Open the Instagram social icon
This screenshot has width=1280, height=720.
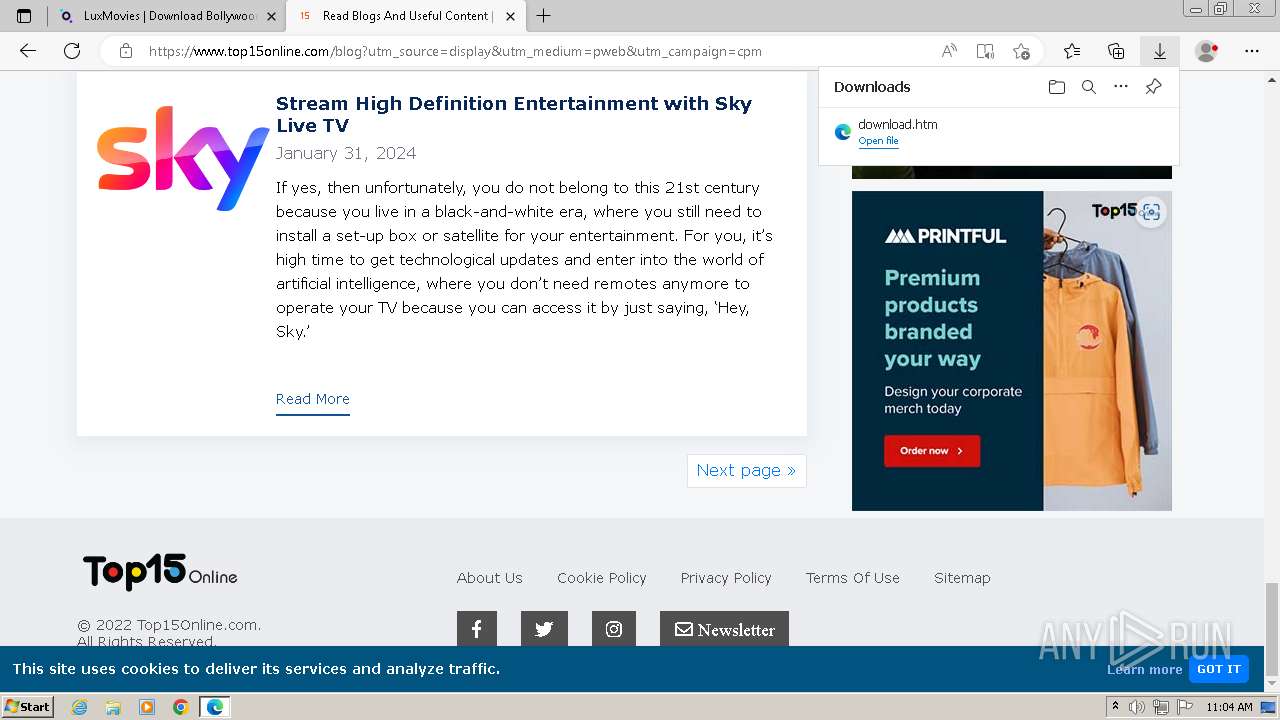tap(614, 629)
